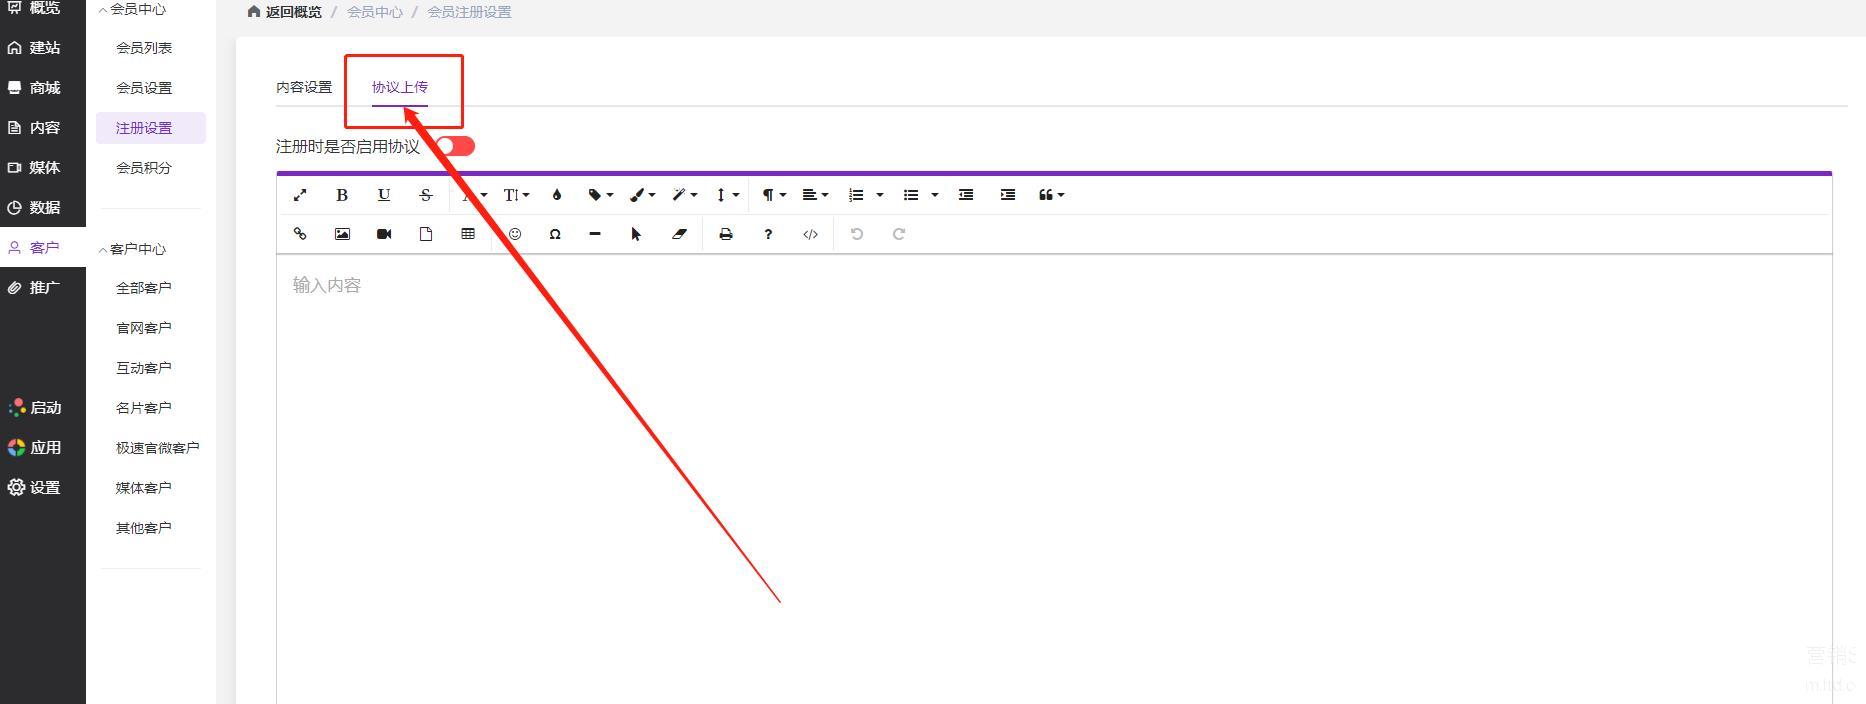Select the 协议上传 tab
This screenshot has height=704, width=1866.
point(400,87)
